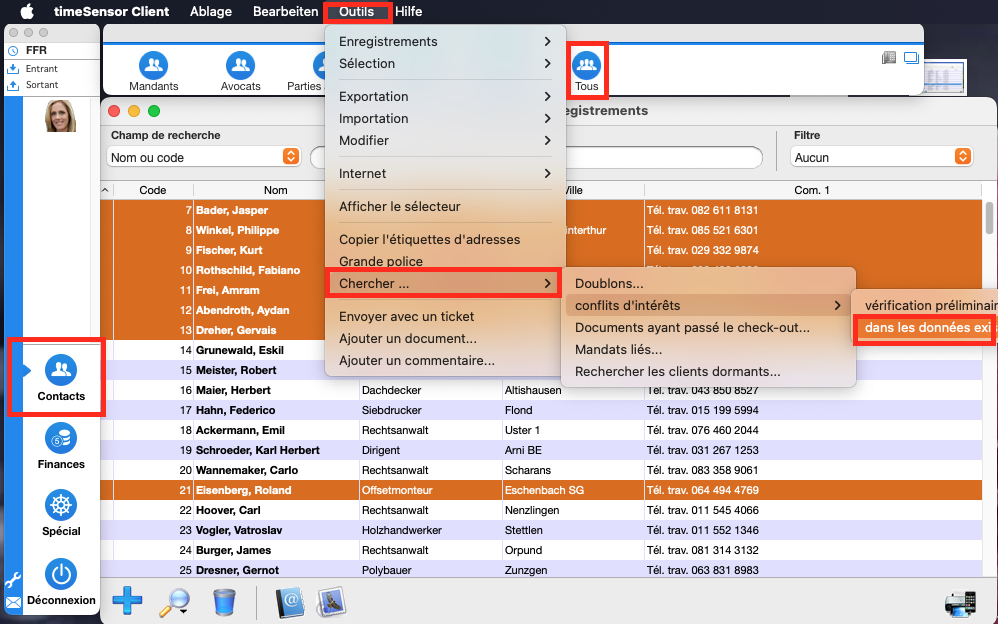
Task: Click the blue plus icon to add a record
Action: [x=127, y=600]
